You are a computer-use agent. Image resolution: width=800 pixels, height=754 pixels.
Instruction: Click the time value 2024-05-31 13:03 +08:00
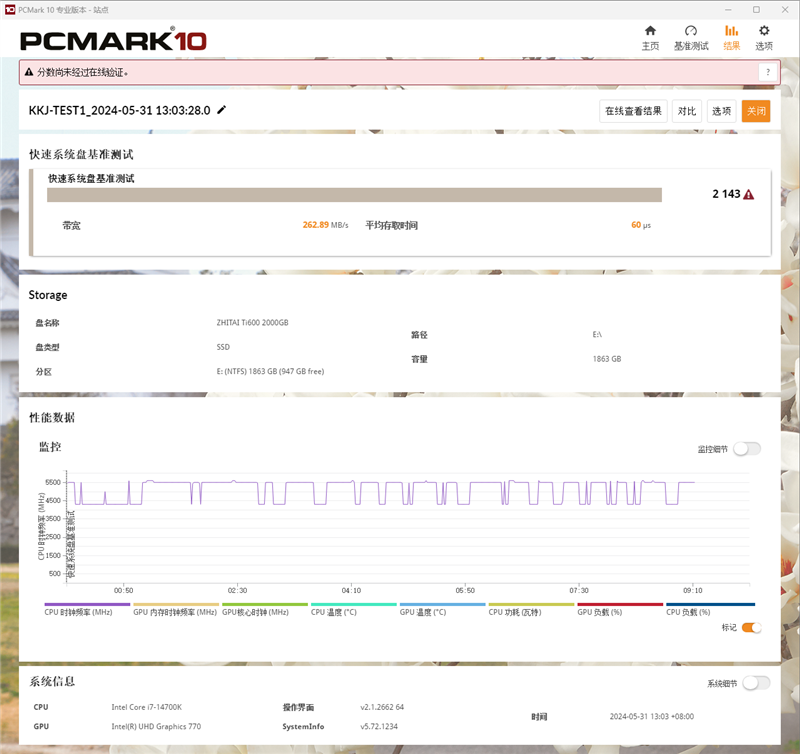click(652, 717)
